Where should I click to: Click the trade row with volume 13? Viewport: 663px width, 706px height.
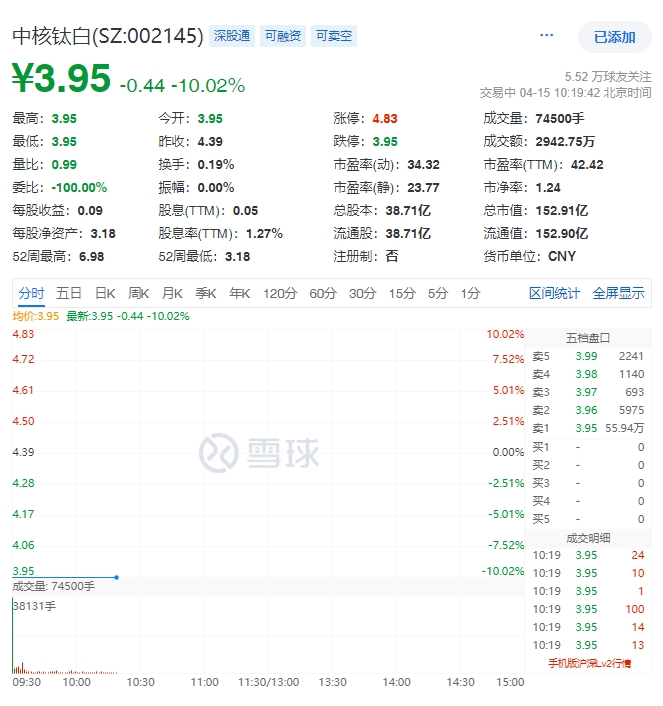click(x=588, y=645)
